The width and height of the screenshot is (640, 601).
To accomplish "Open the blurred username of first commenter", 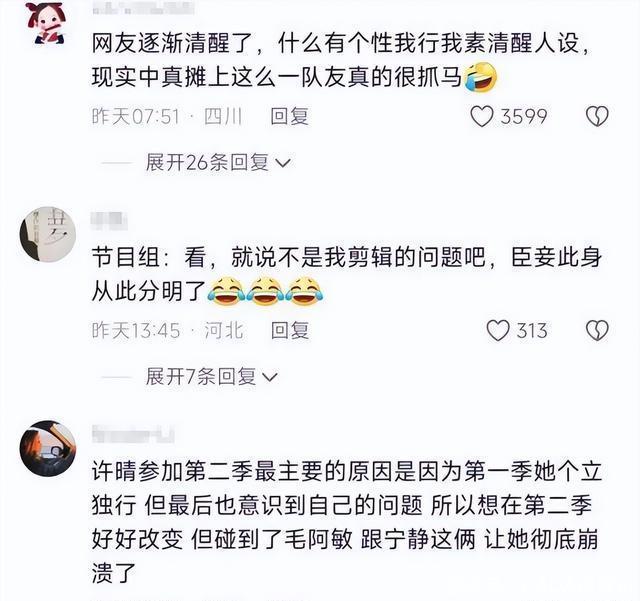I will point(143,7).
